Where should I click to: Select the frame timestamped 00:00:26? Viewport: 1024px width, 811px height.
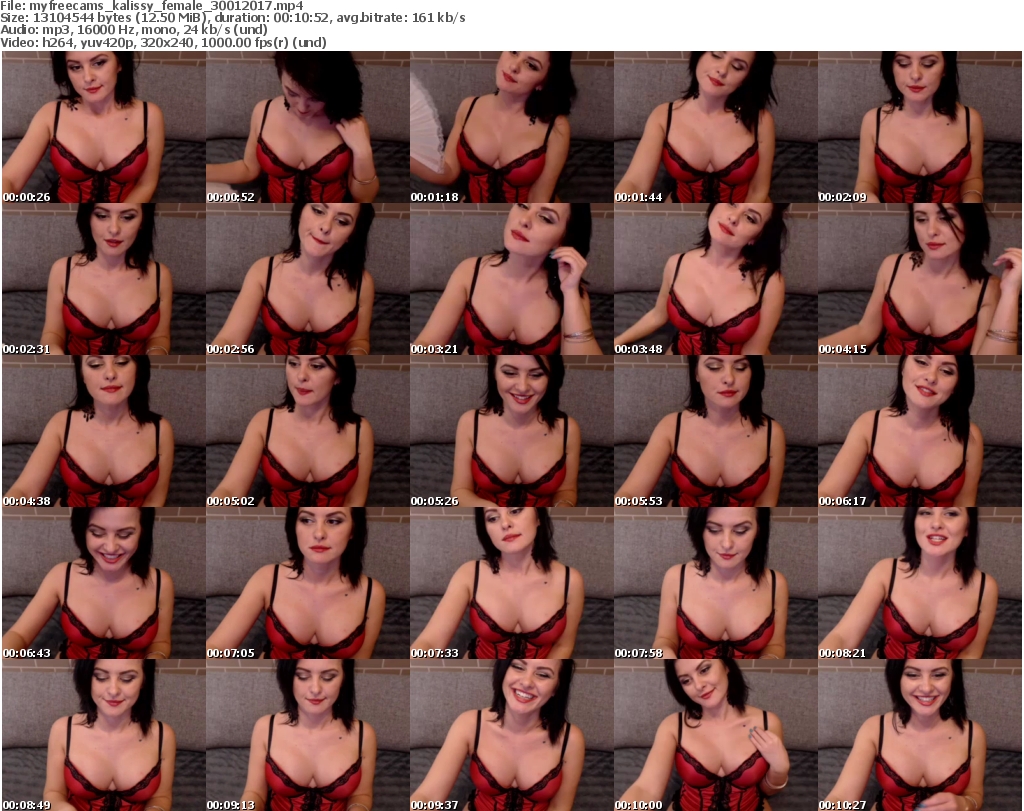[x=104, y=127]
